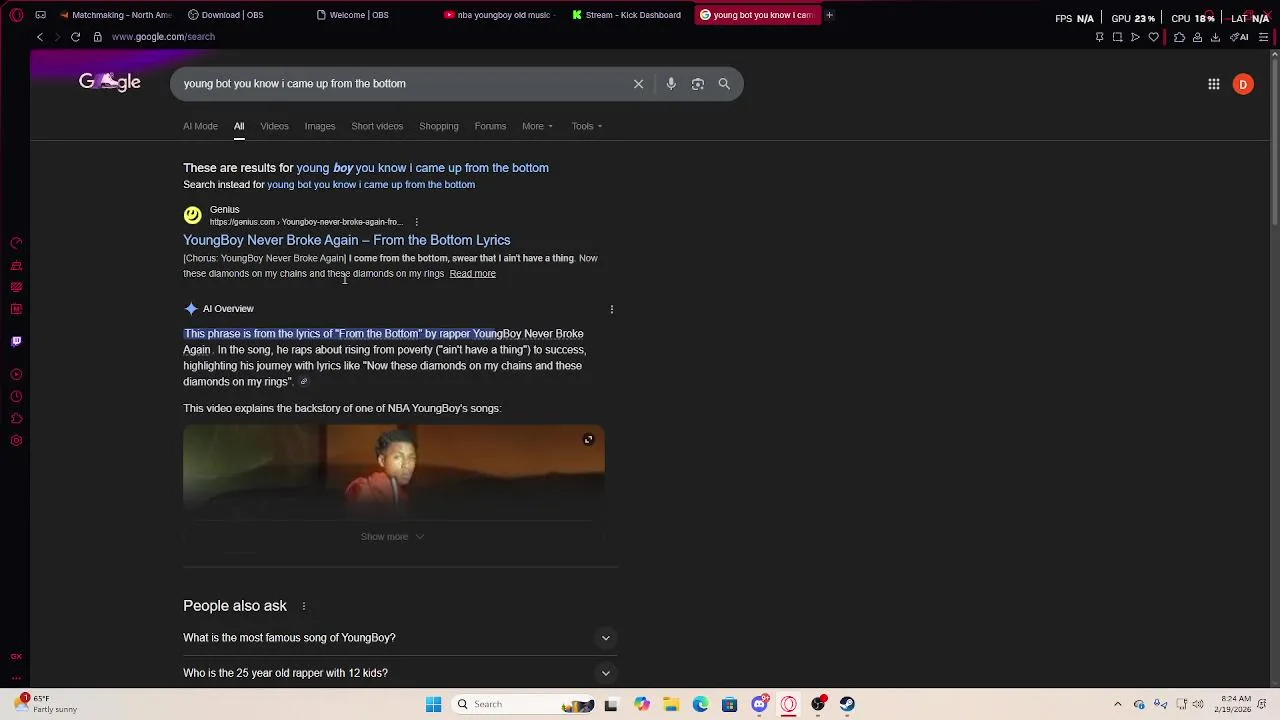Open the tab islands workspace icon
This screenshot has height=720, width=1280.
coord(40,15)
